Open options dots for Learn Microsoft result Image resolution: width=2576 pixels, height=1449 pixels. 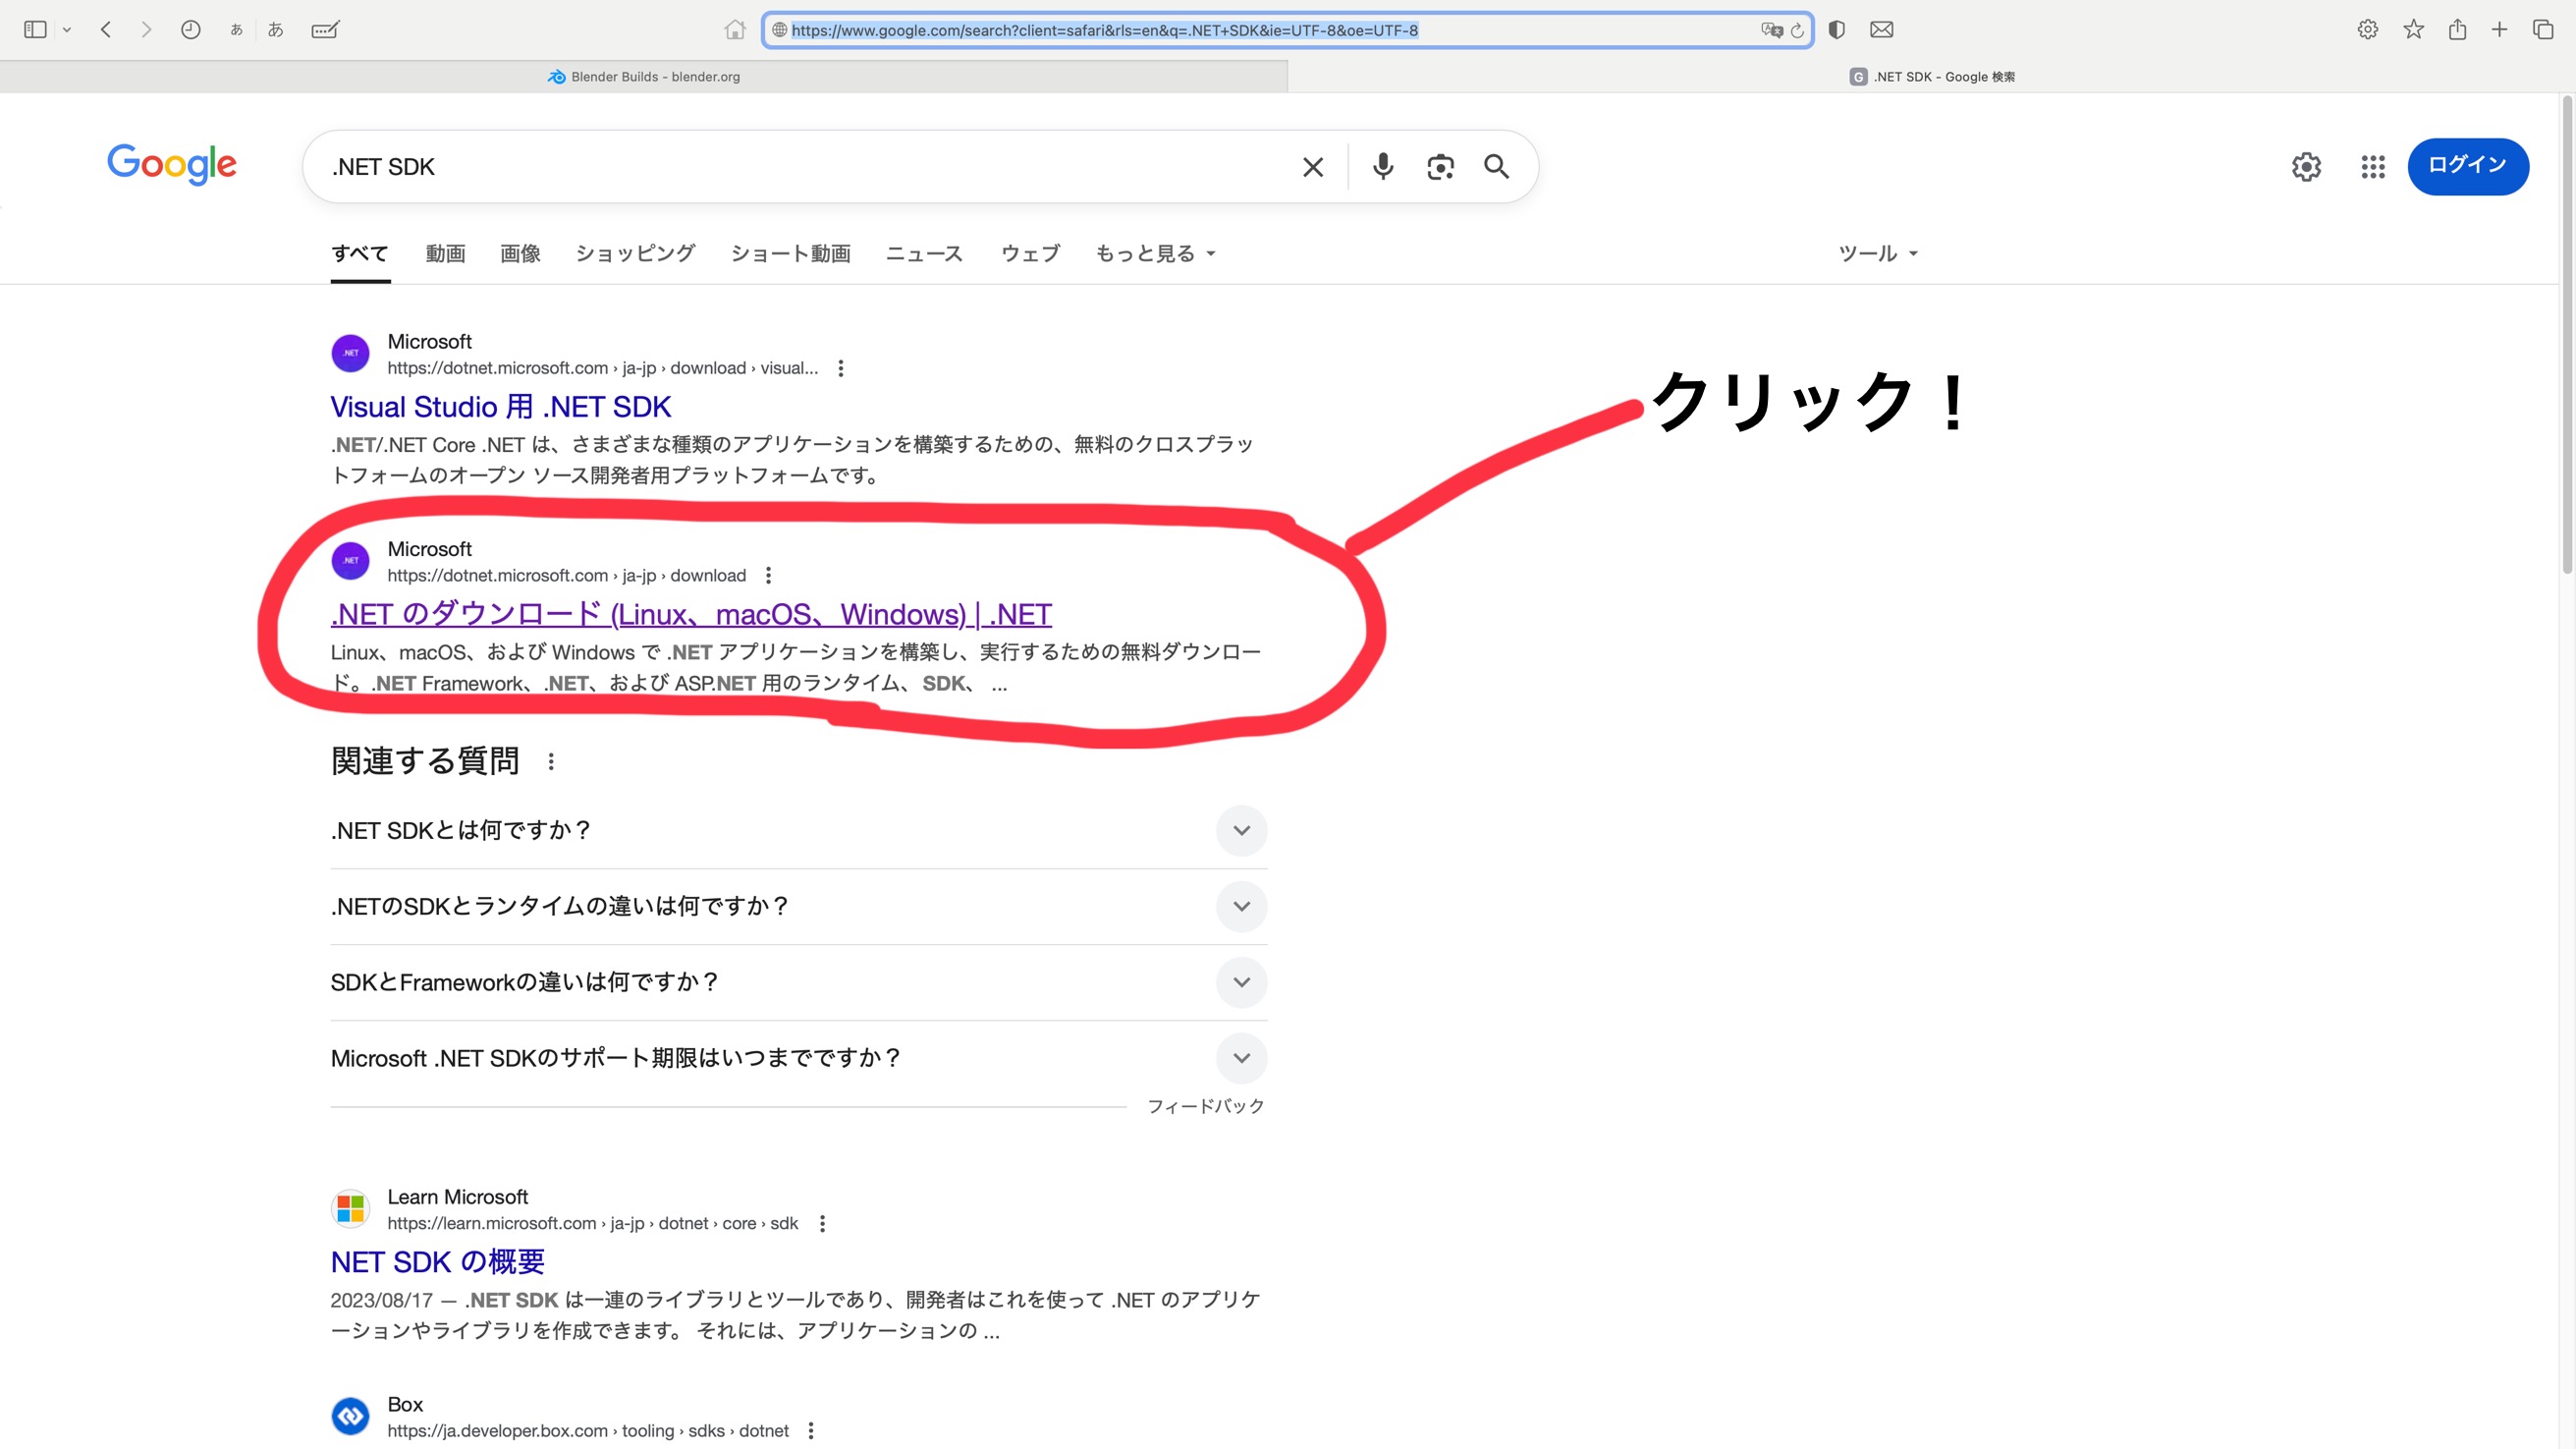click(x=822, y=1224)
